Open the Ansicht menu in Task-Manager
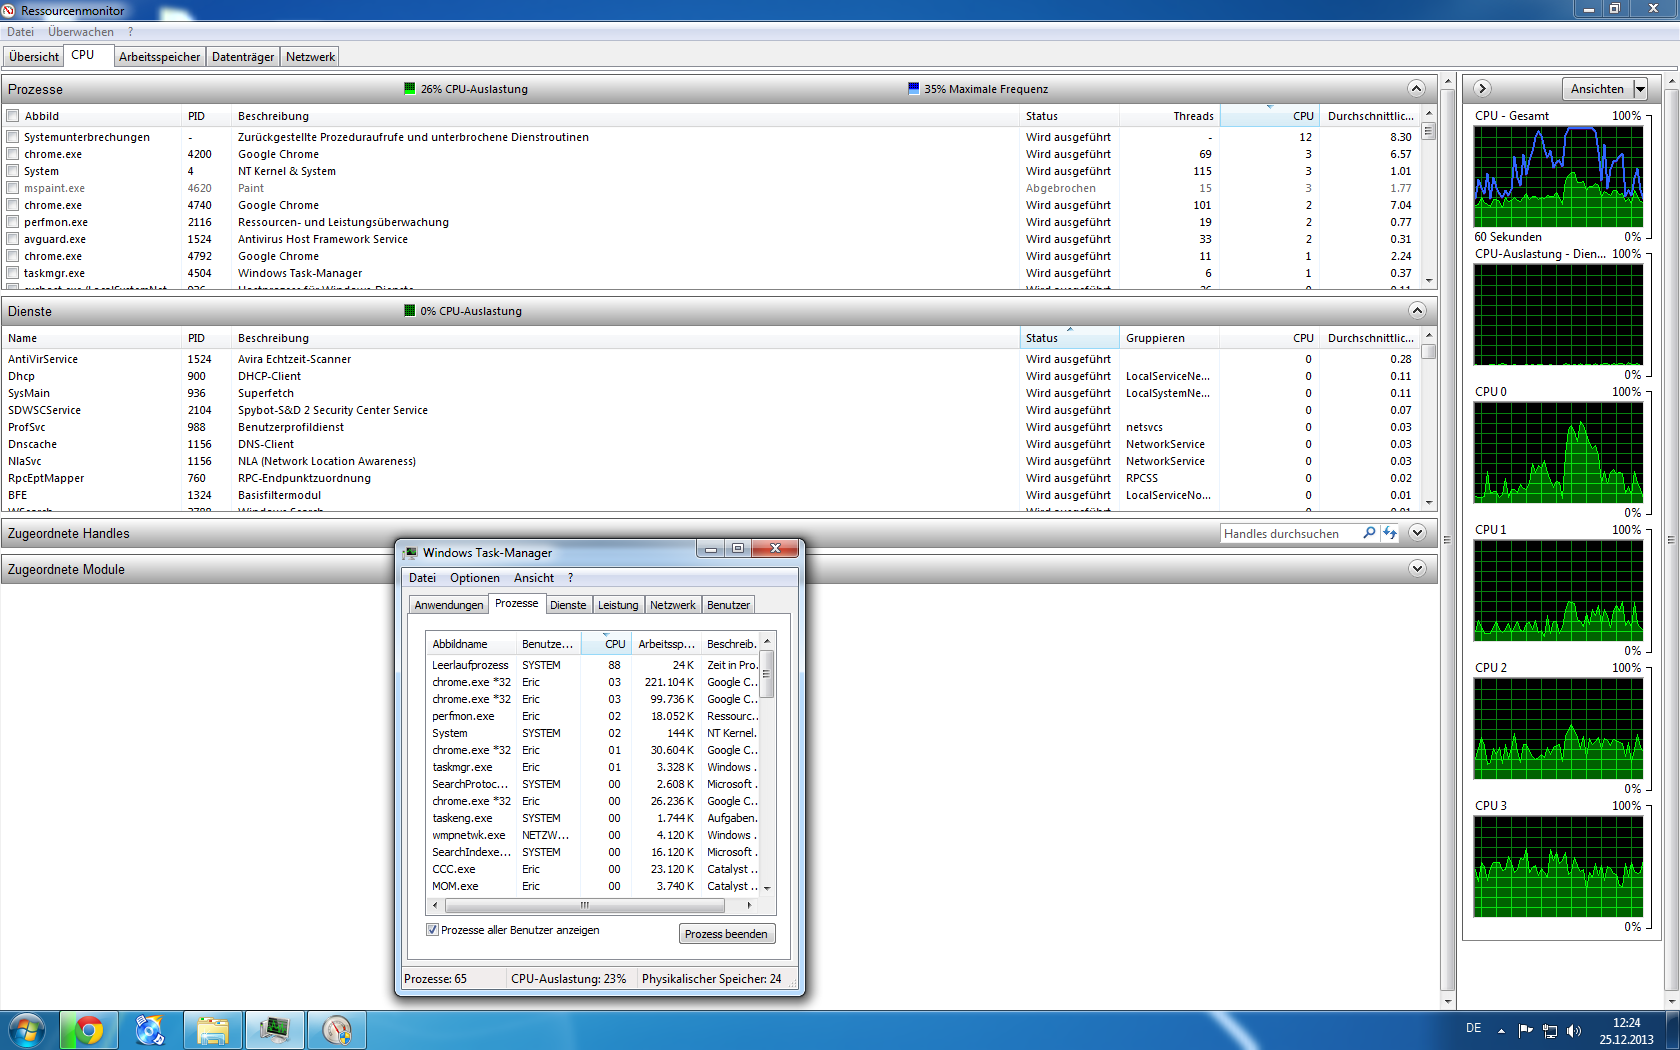Viewport: 1680px width, 1050px height. (x=534, y=578)
